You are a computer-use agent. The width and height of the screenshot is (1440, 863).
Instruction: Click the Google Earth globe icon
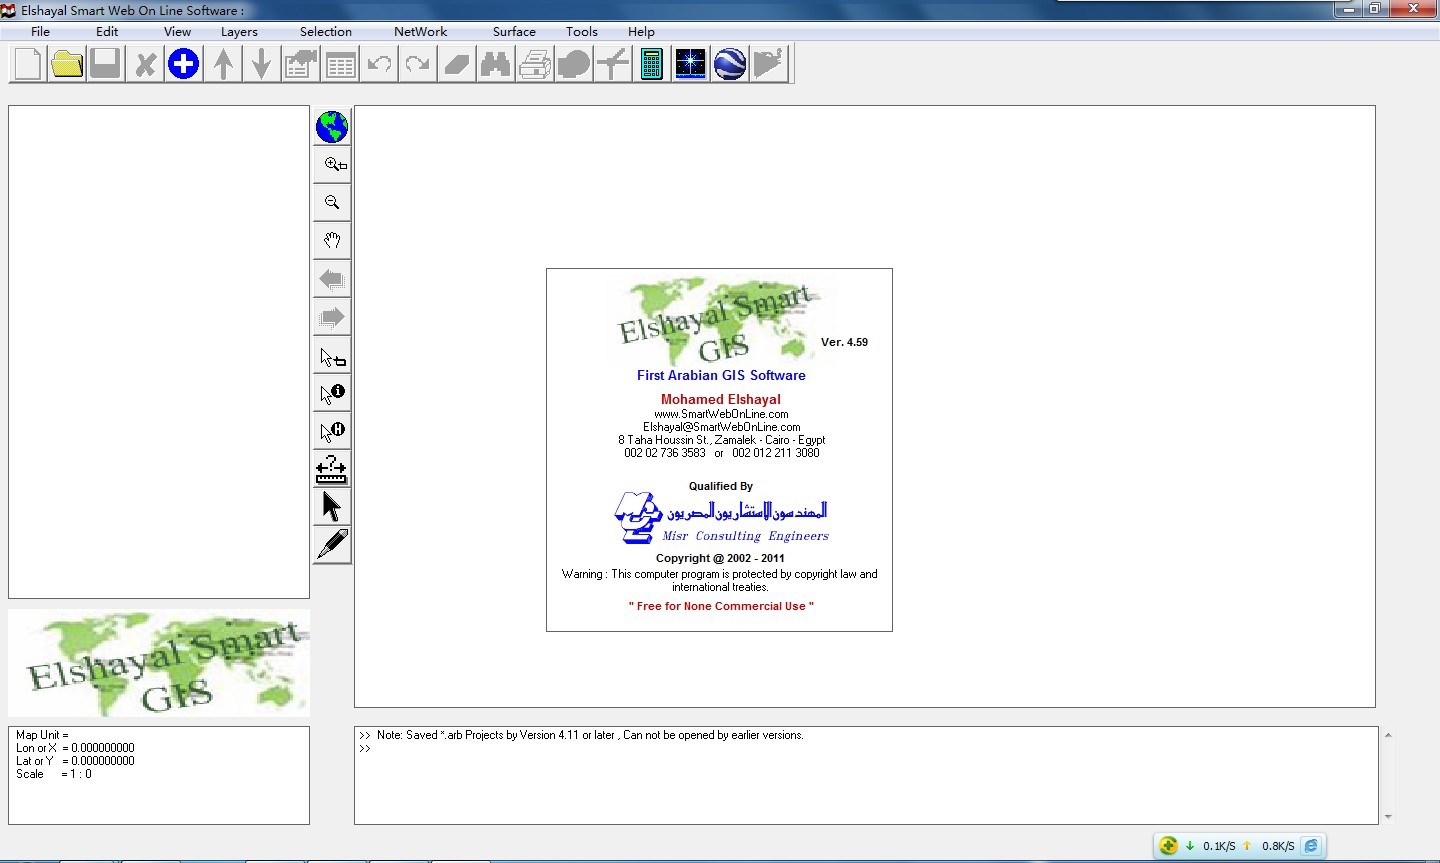pos(730,65)
